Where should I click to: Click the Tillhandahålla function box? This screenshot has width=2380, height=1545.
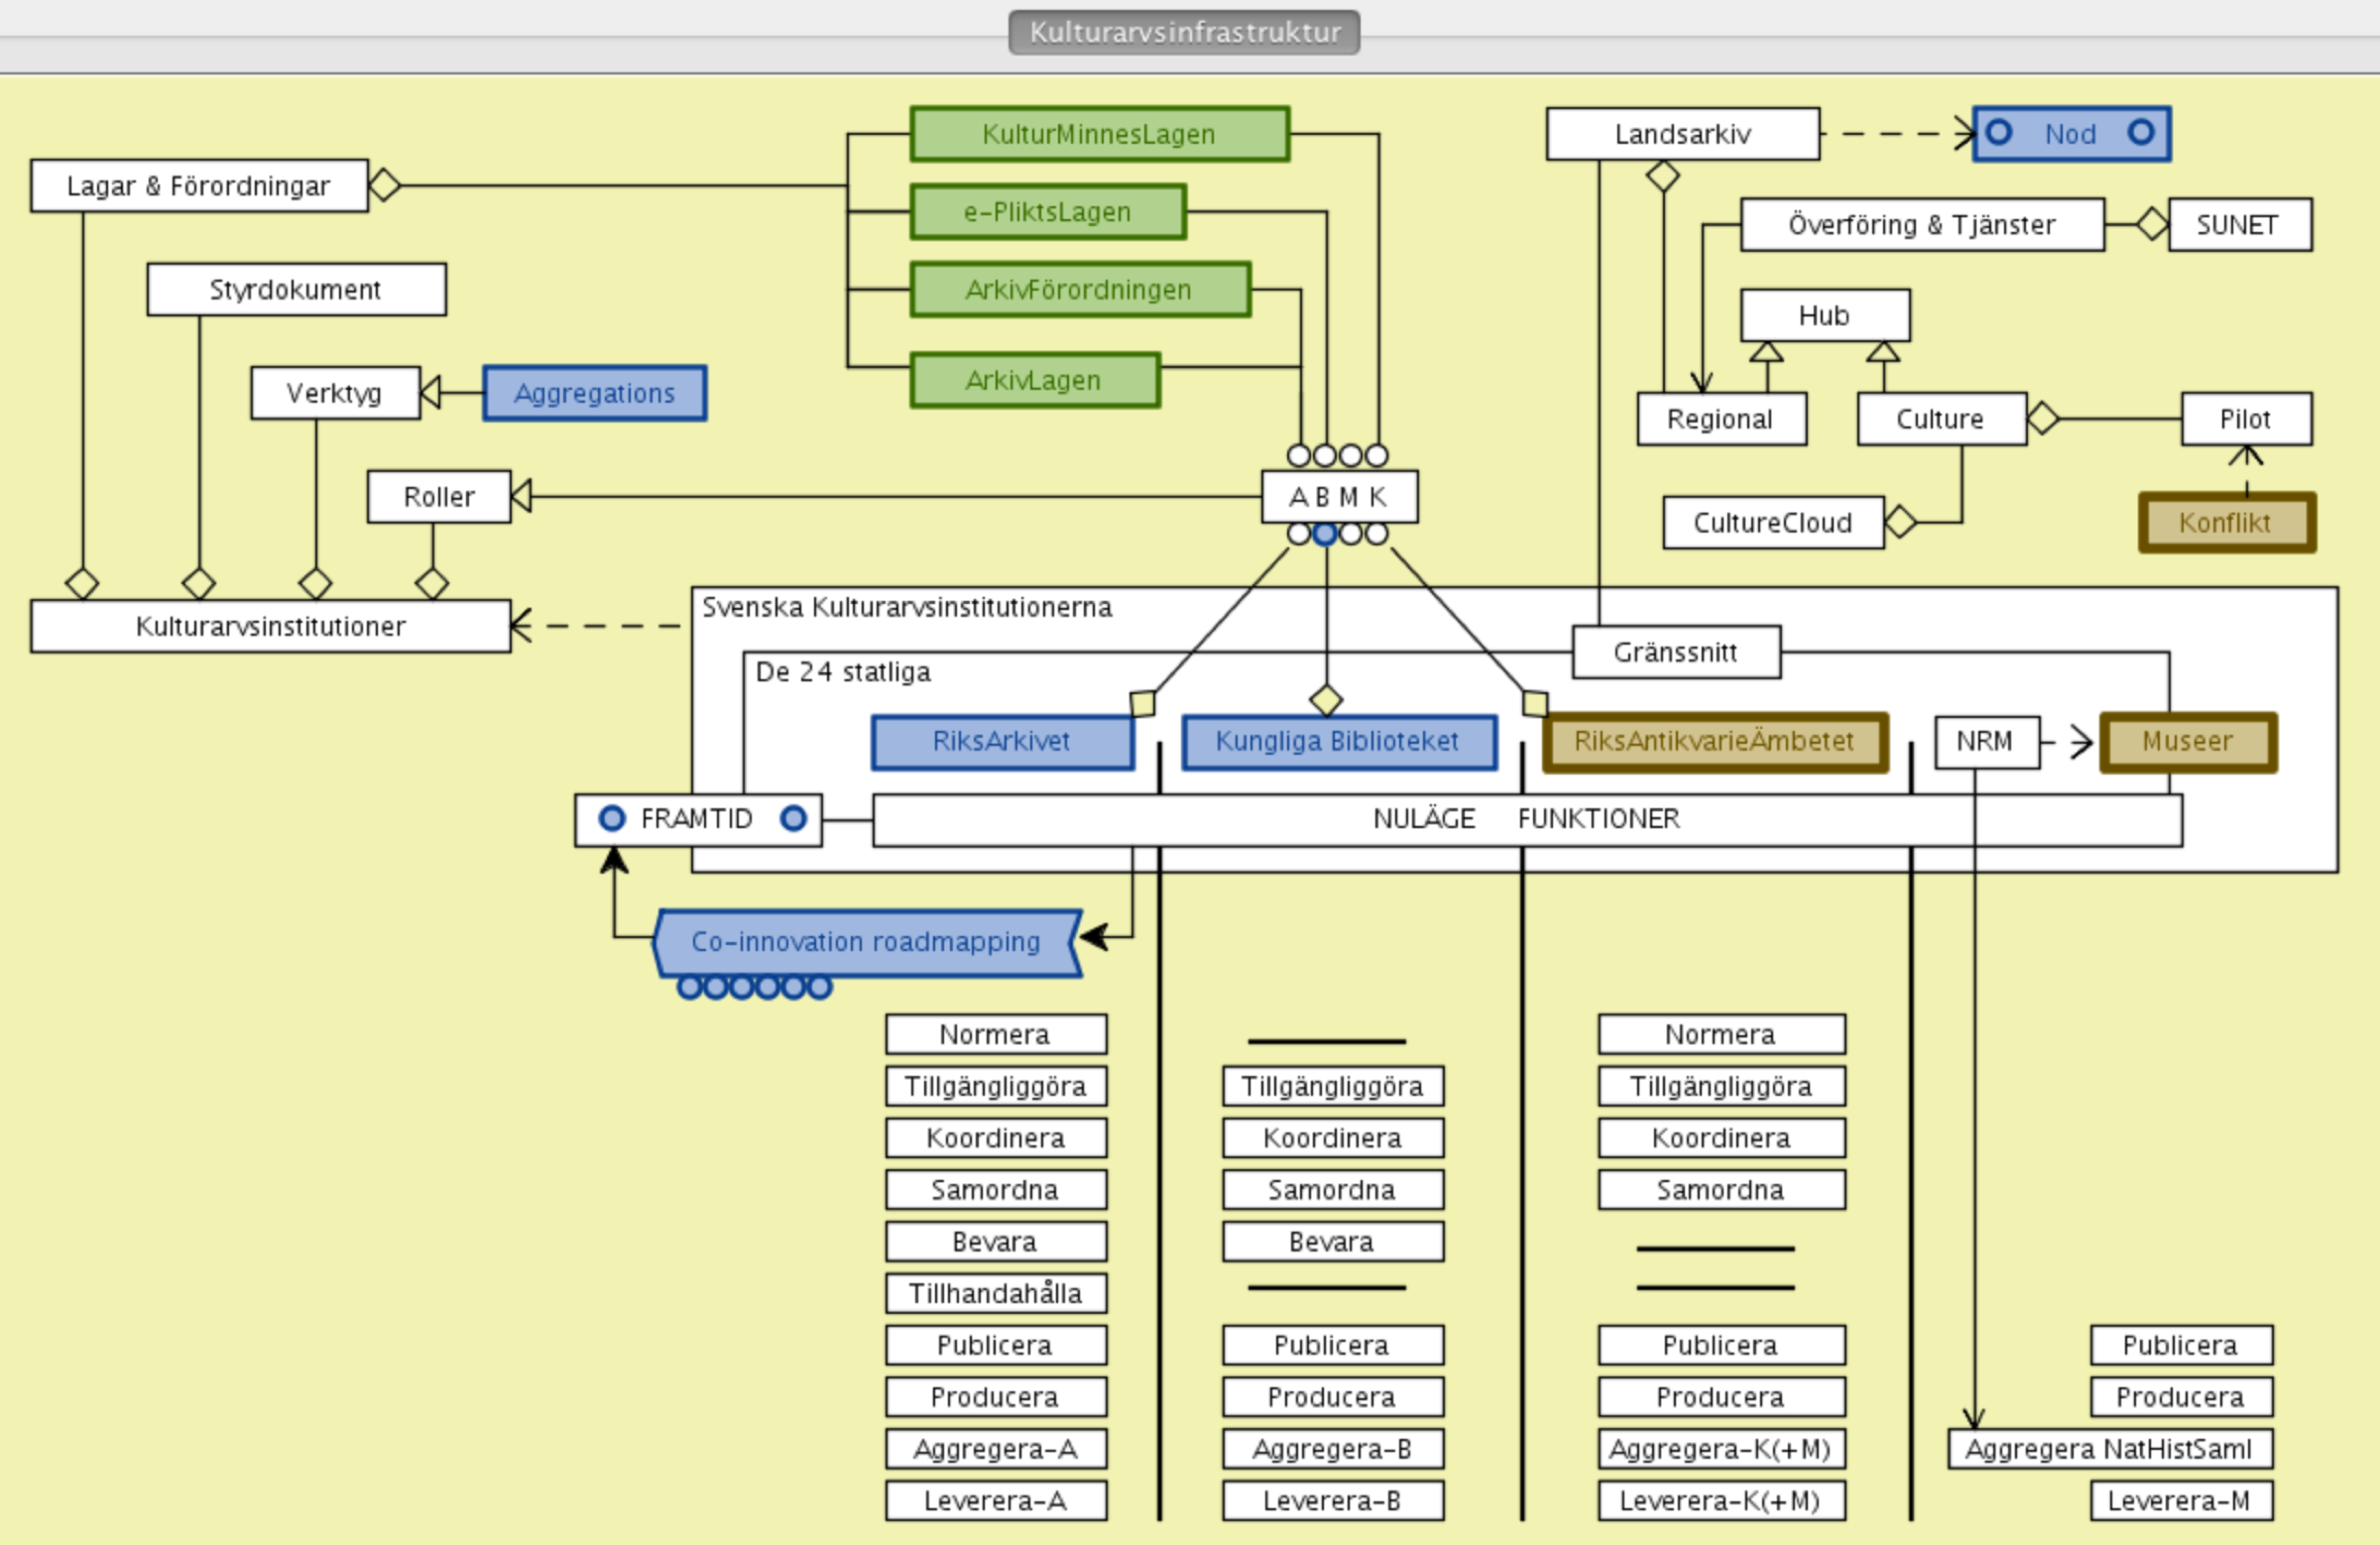click(995, 1293)
